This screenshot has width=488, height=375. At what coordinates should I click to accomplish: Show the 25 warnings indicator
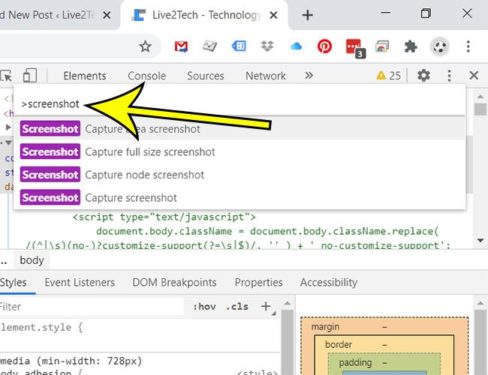point(388,76)
